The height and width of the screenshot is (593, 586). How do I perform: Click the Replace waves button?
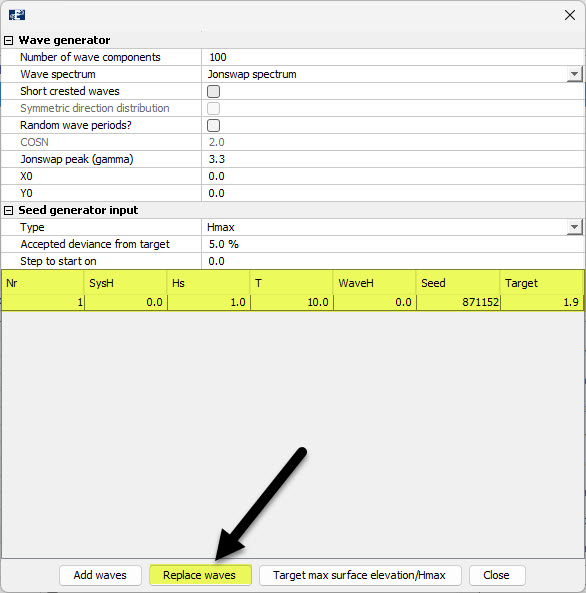(200, 575)
